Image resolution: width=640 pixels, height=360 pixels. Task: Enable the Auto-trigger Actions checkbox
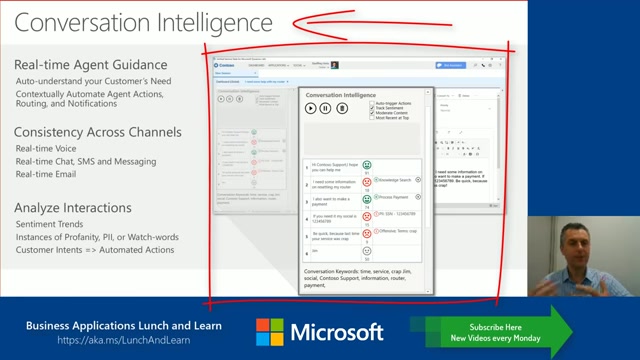pyautogui.click(x=372, y=103)
